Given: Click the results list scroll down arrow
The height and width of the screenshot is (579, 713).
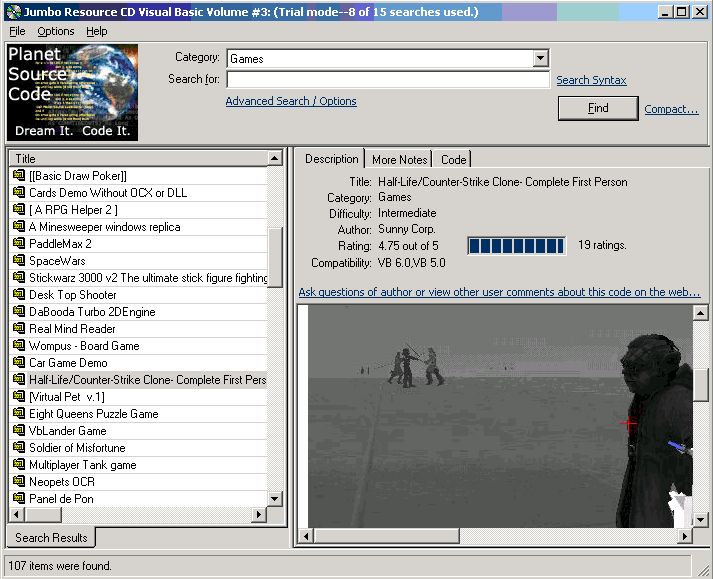Looking at the screenshot, I should click(x=275, y=498).
